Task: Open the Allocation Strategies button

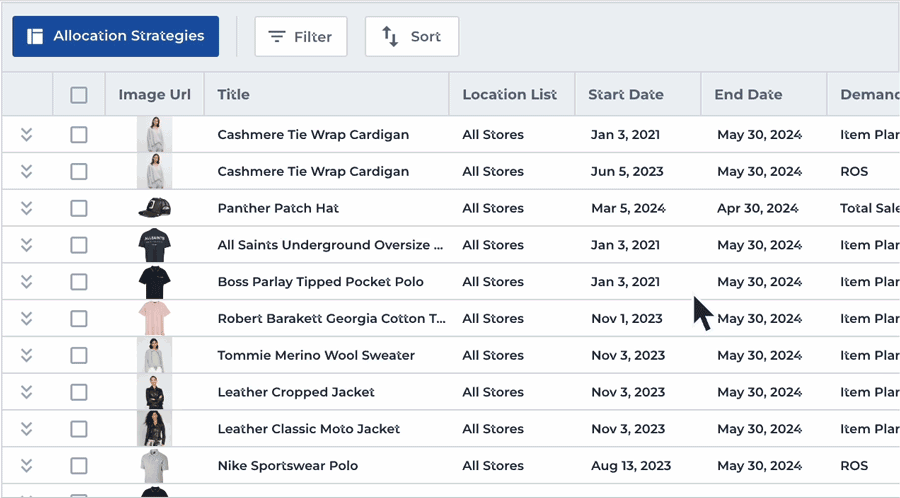Action: click(116, 37)
